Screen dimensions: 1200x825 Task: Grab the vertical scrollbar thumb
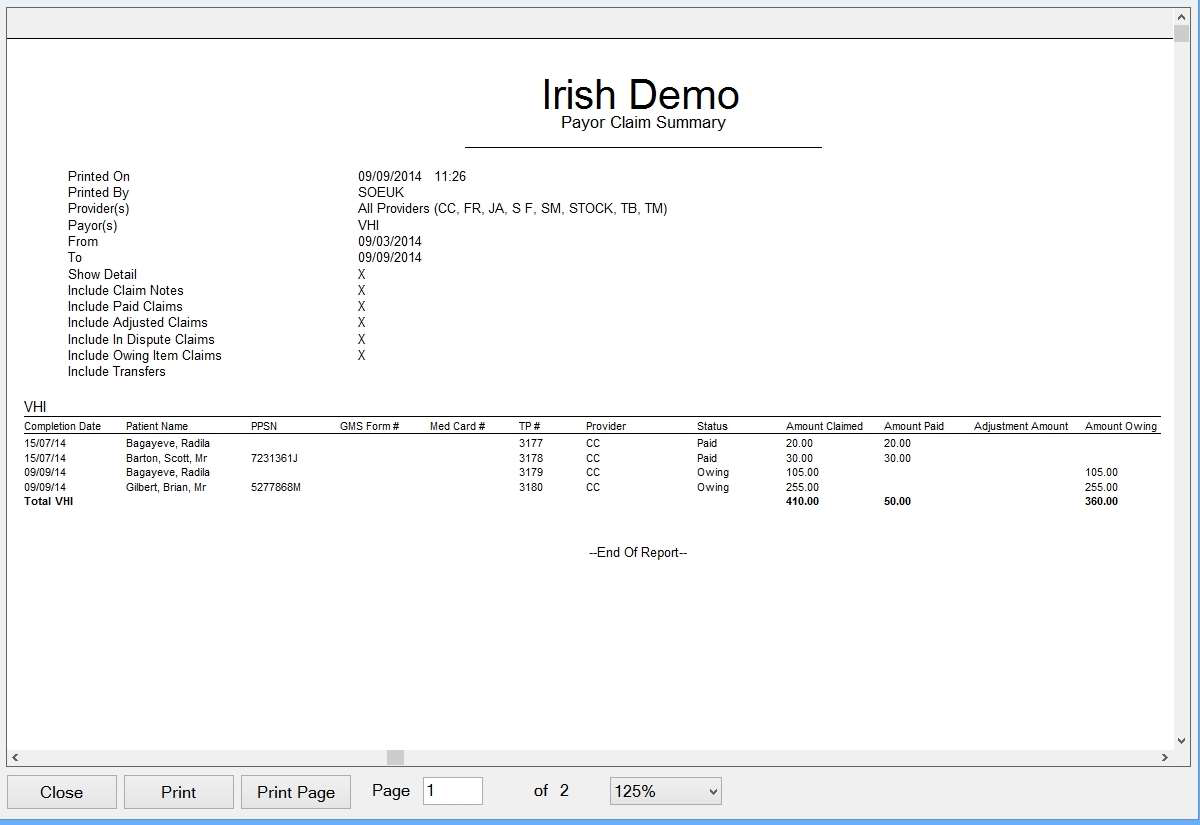[1182, 35]
